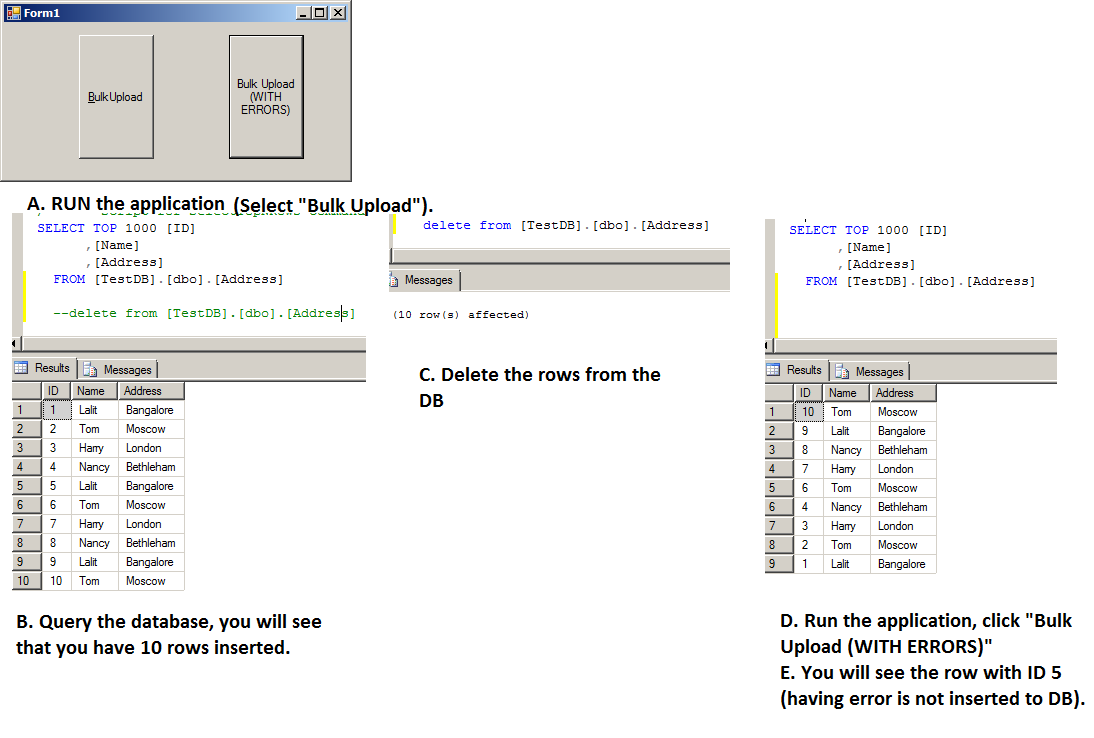Click row header 9 of the nine-row grid

[x=779, y=564]
